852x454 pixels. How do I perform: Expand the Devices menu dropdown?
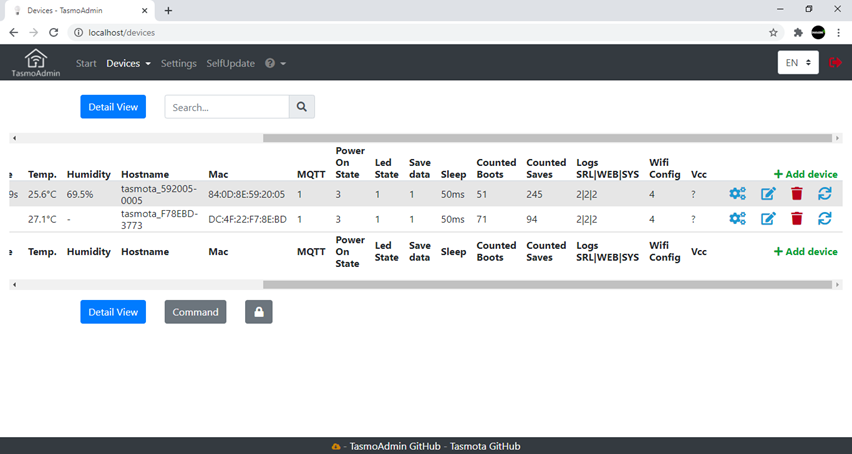click(128, 63)
